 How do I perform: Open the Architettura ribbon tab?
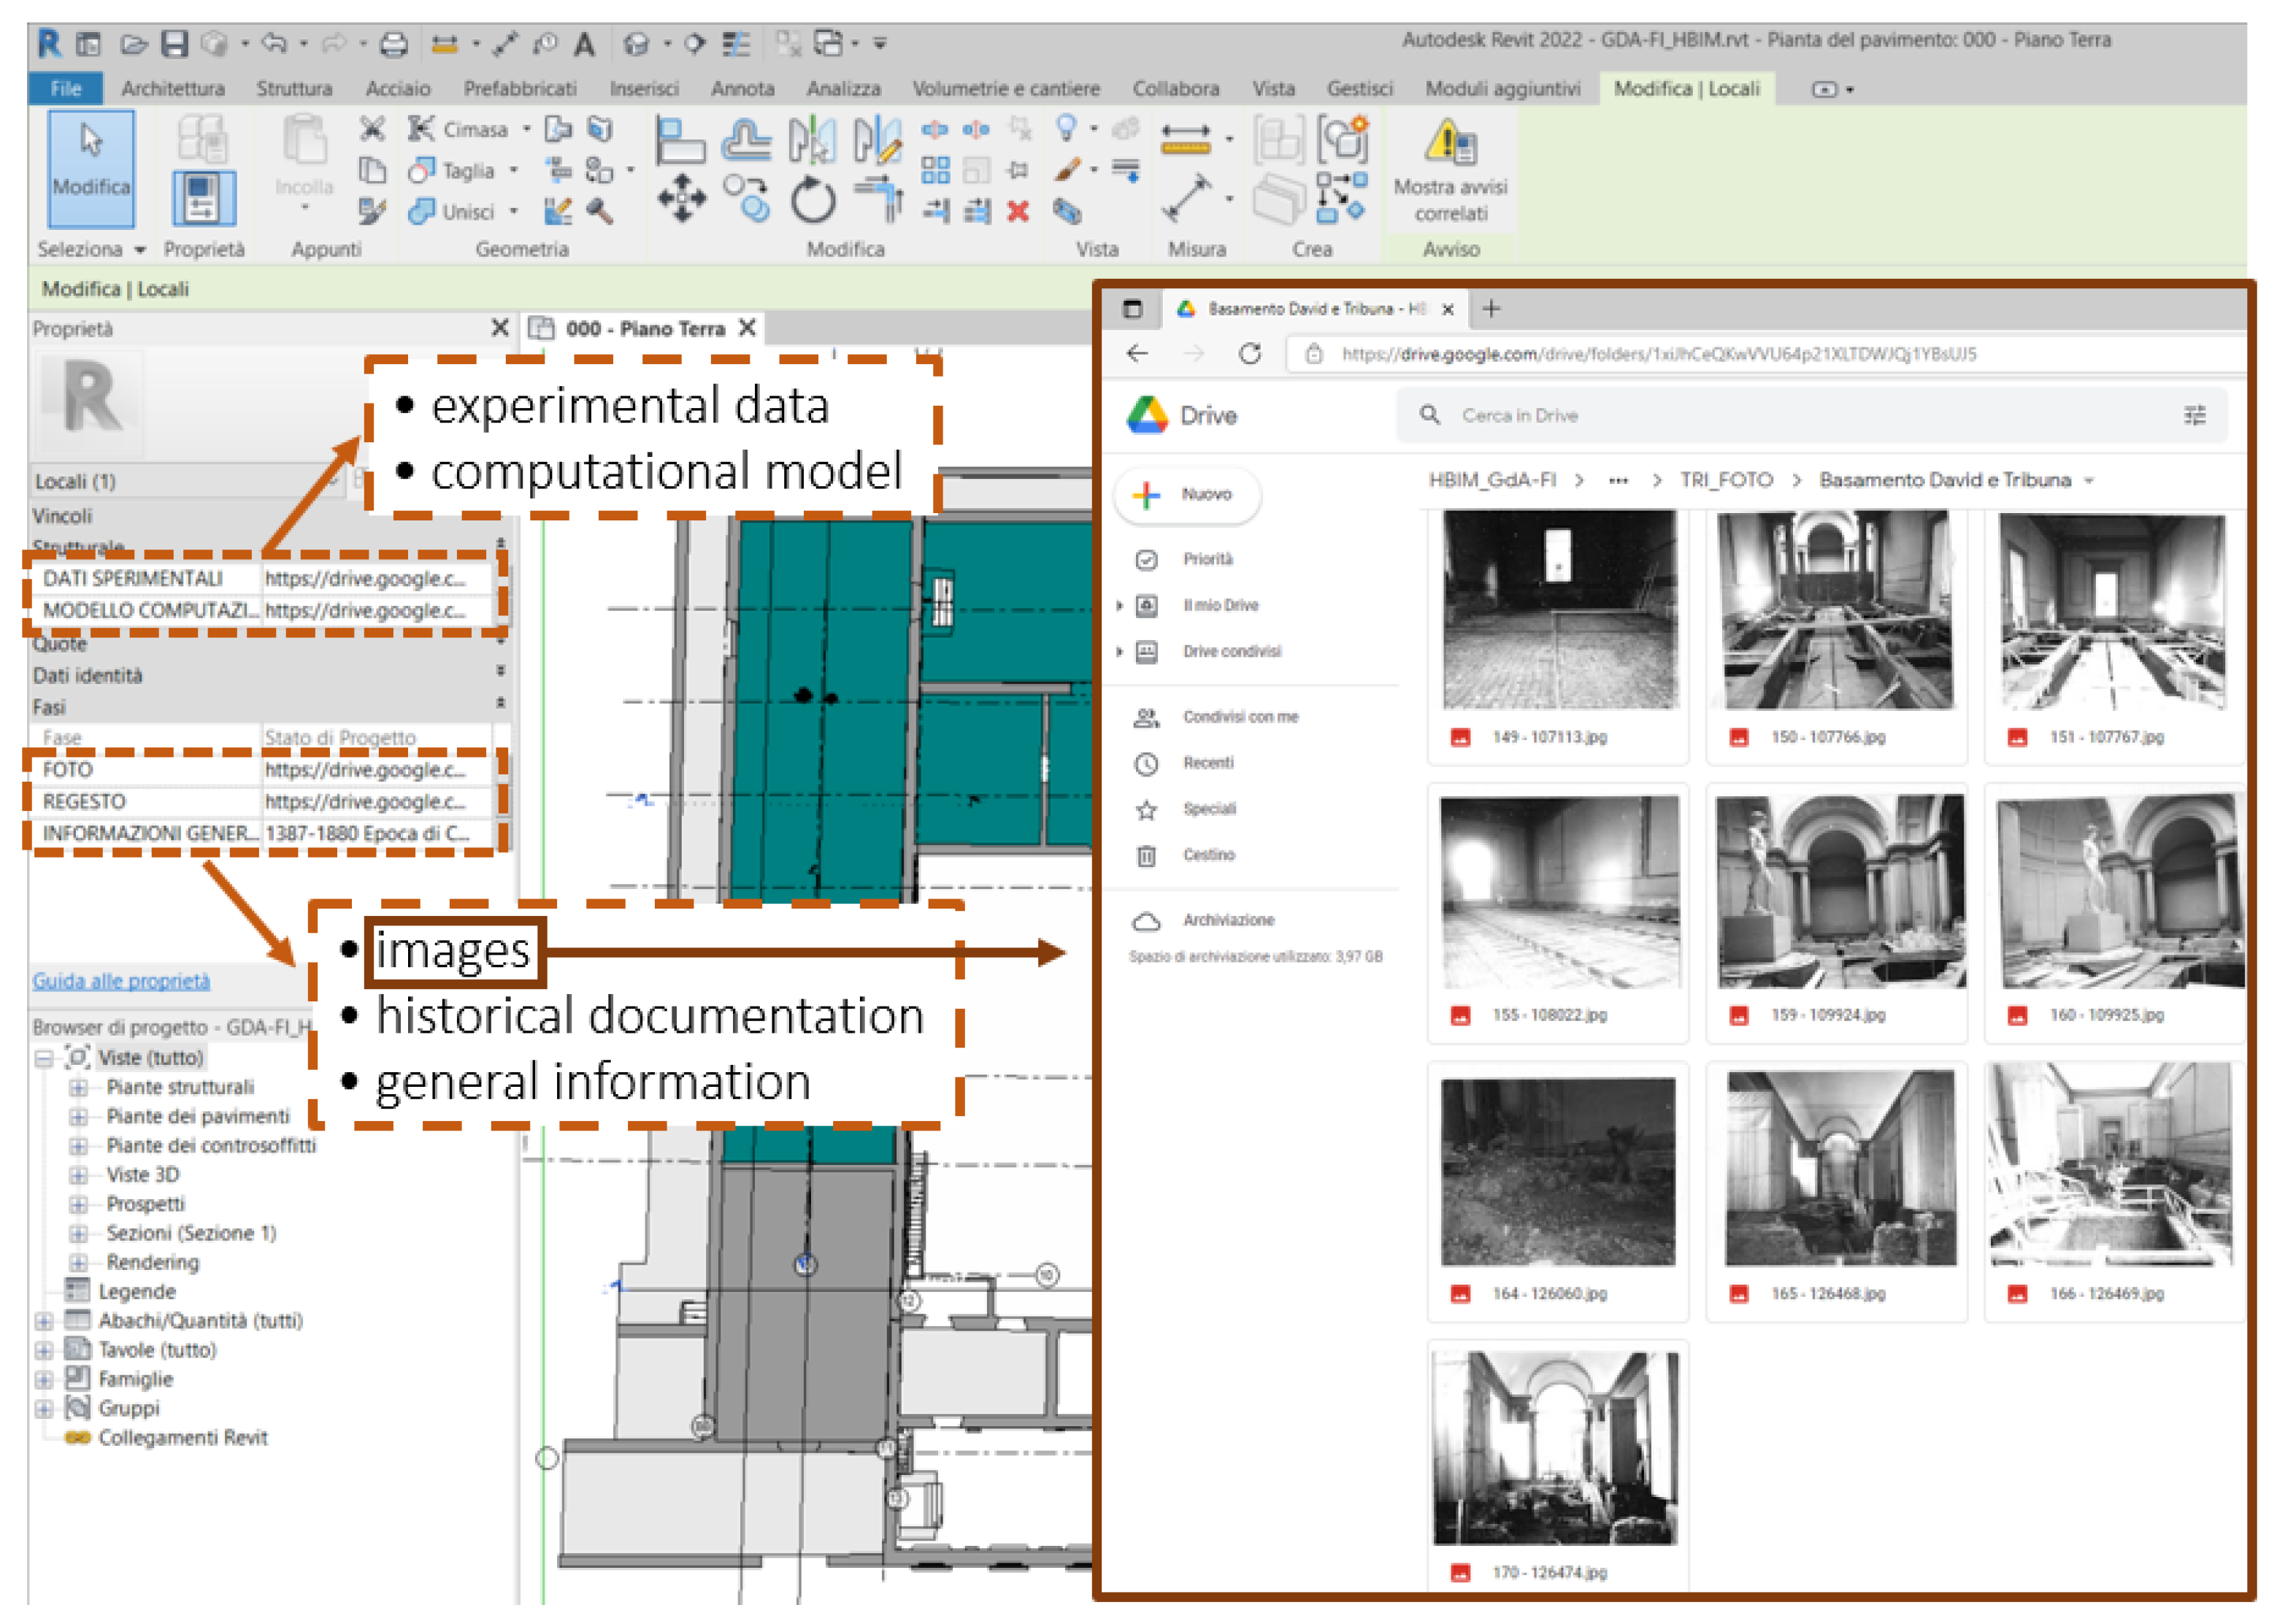coord(172,89)
